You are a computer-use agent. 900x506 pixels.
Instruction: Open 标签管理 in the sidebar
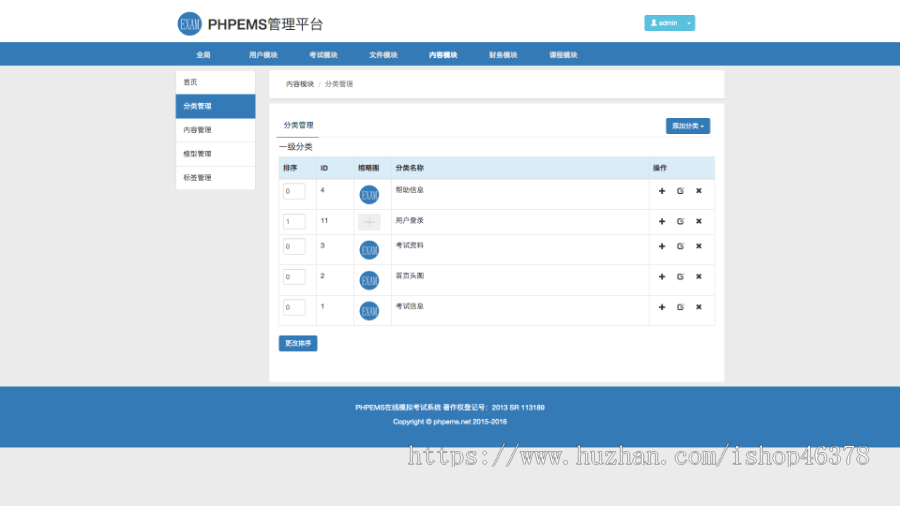pos(215,178)
